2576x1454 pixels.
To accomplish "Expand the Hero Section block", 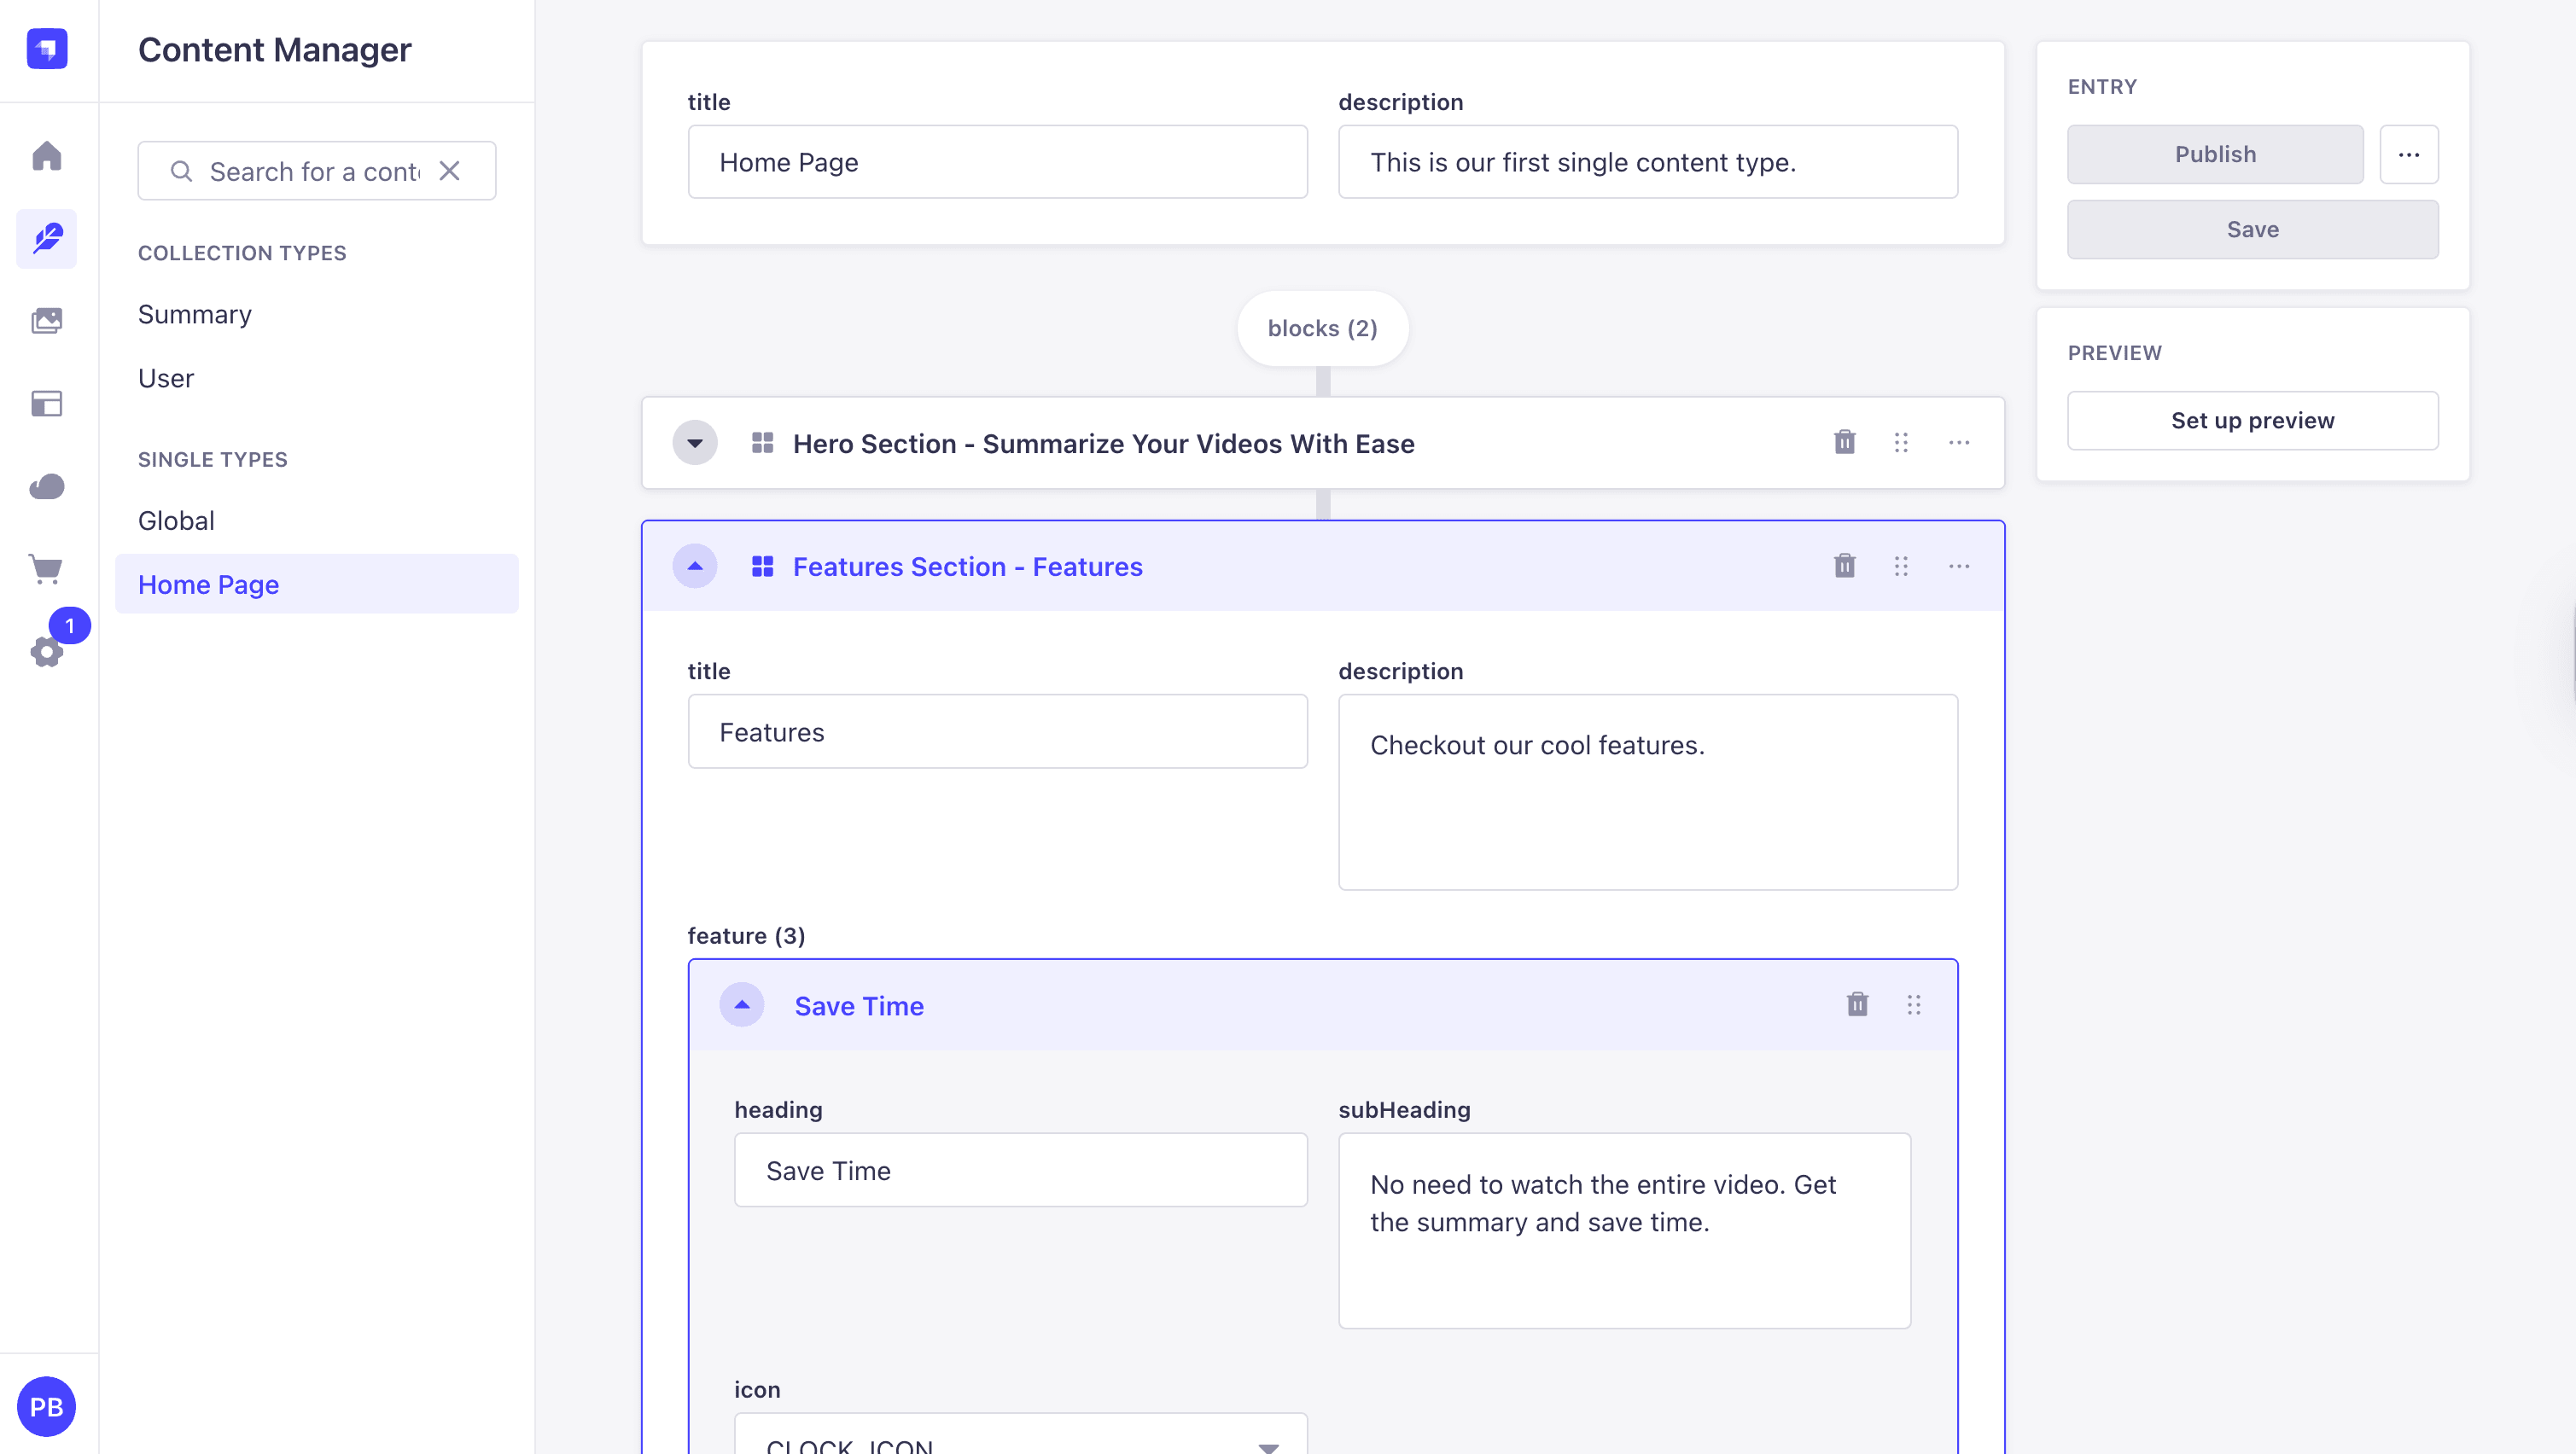I will coord(695,442).
